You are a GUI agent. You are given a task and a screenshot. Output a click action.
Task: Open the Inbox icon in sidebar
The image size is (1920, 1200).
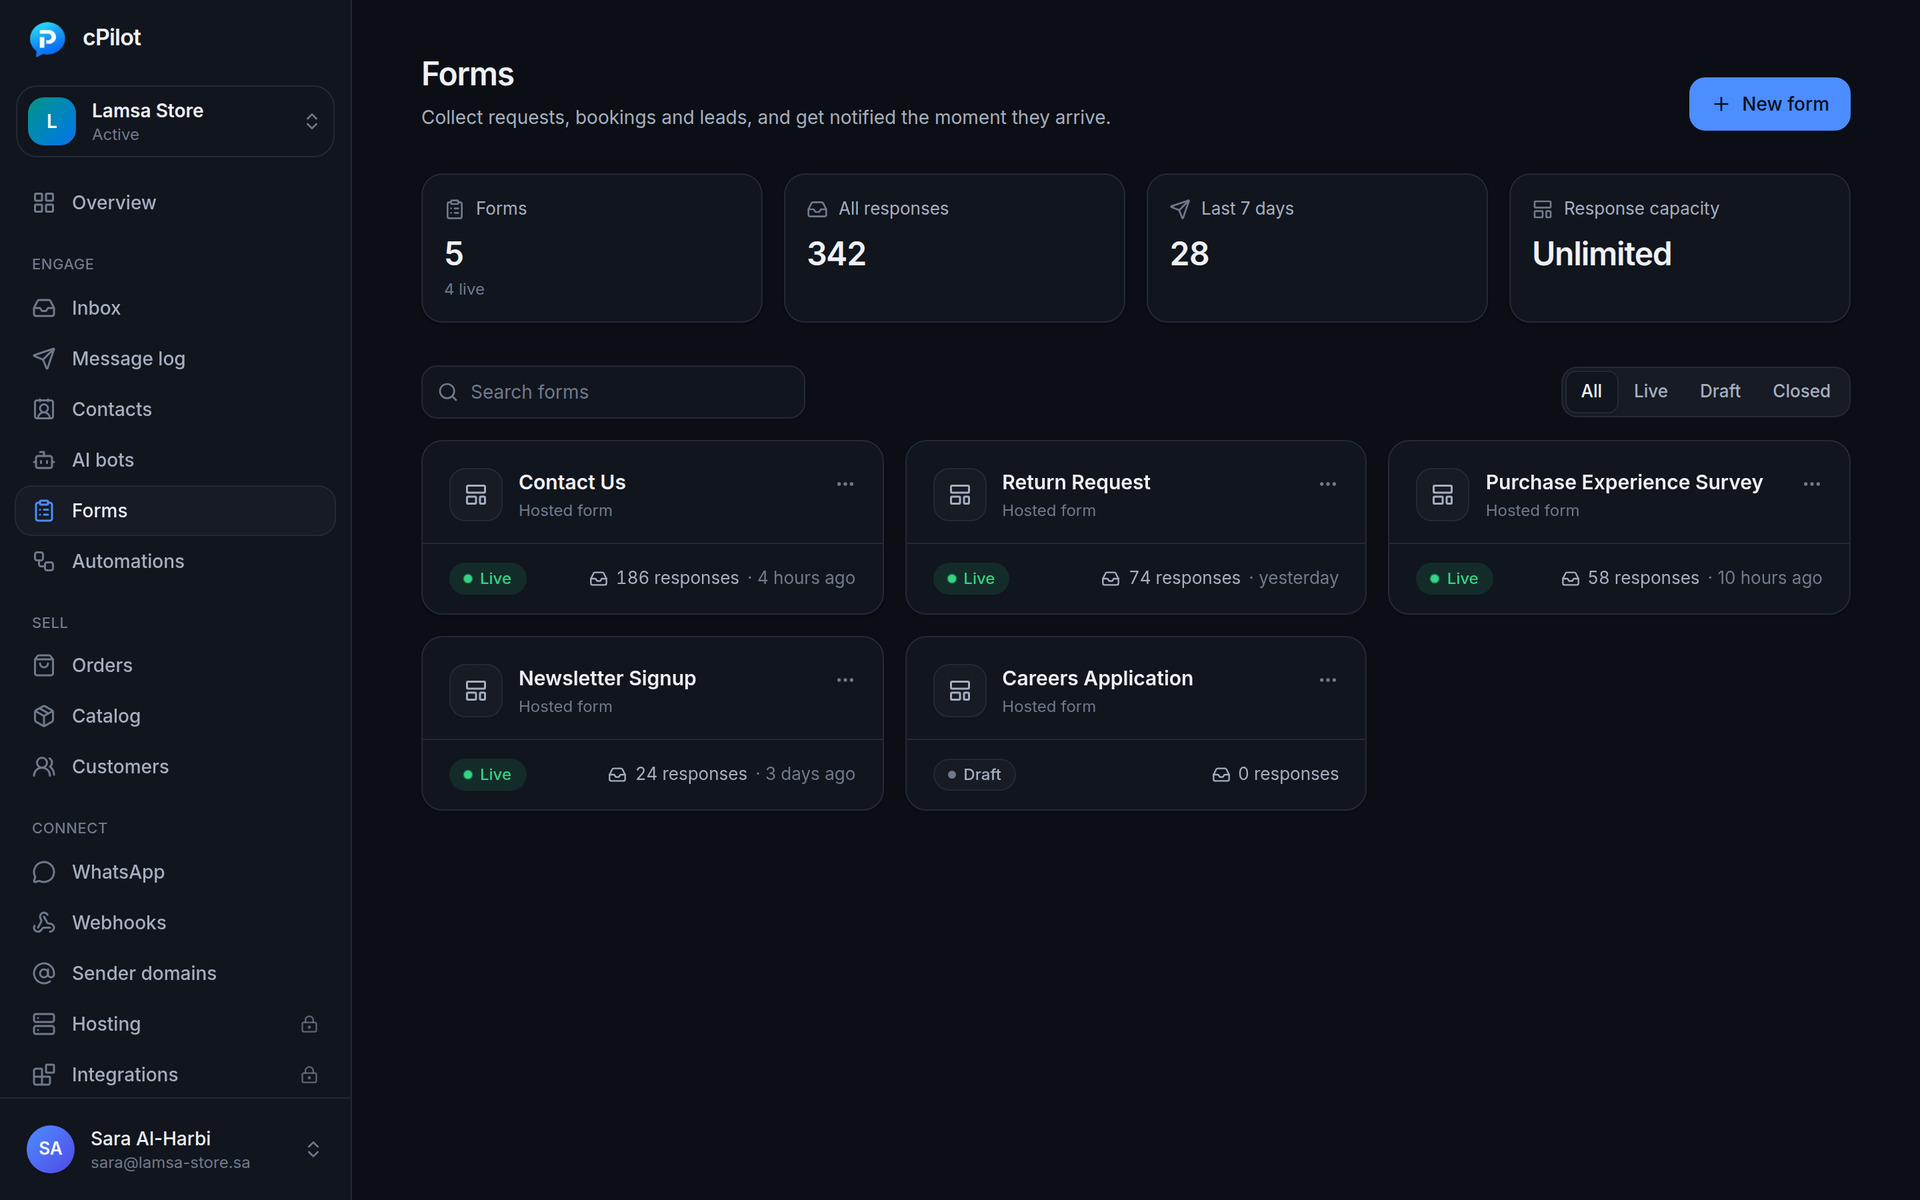pyautogui.click(x=44, y=308)
